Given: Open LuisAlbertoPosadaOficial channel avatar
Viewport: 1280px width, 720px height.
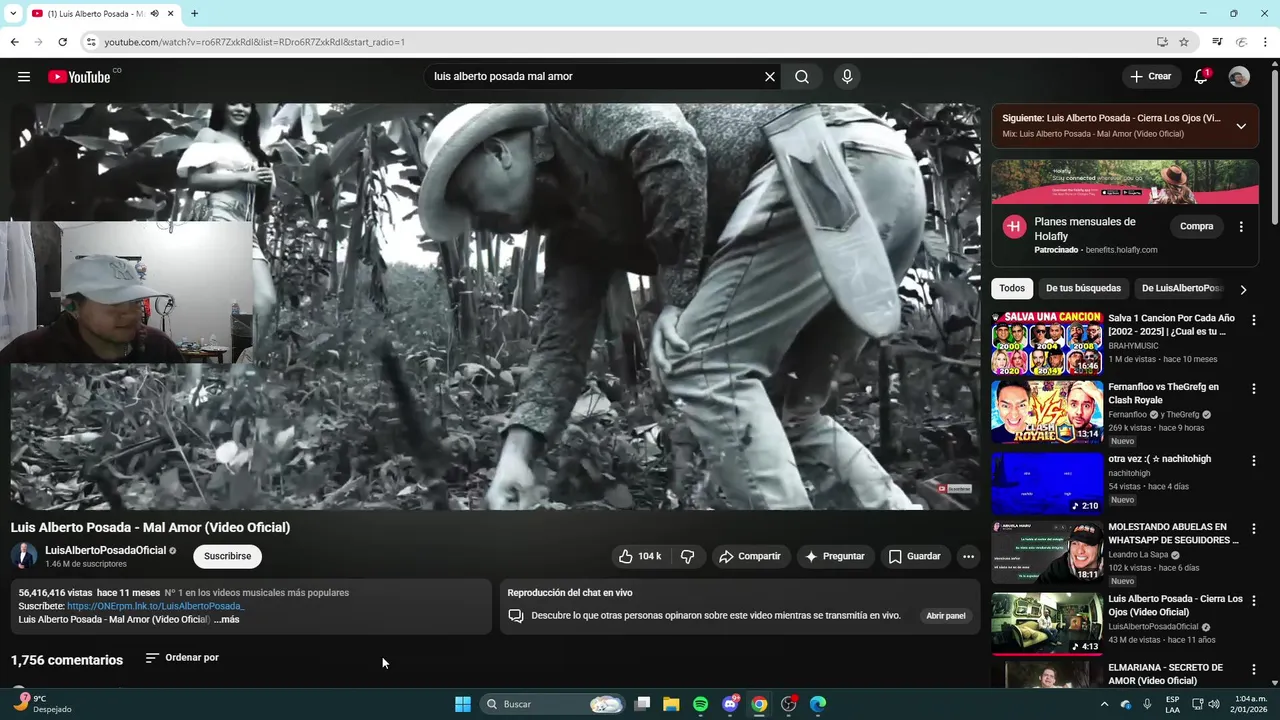Looking at the screenshot, I should coord(24,557).
